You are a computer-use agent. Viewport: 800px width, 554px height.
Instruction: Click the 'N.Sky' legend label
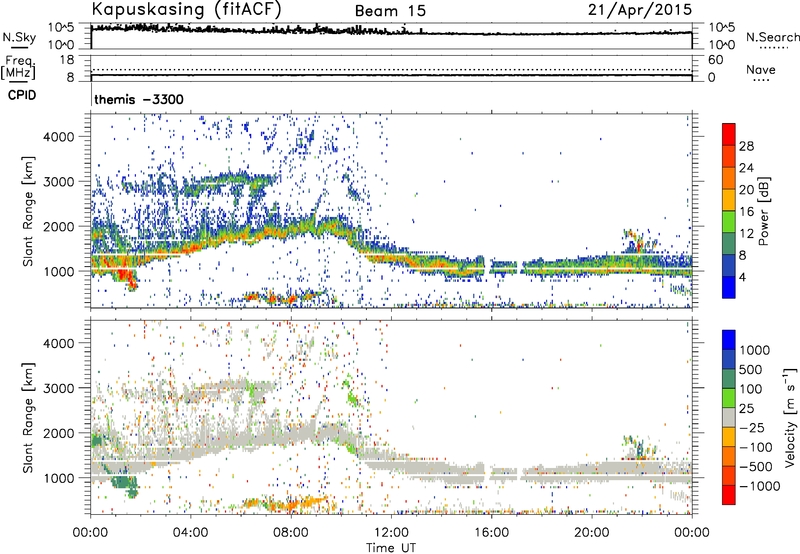19,37
